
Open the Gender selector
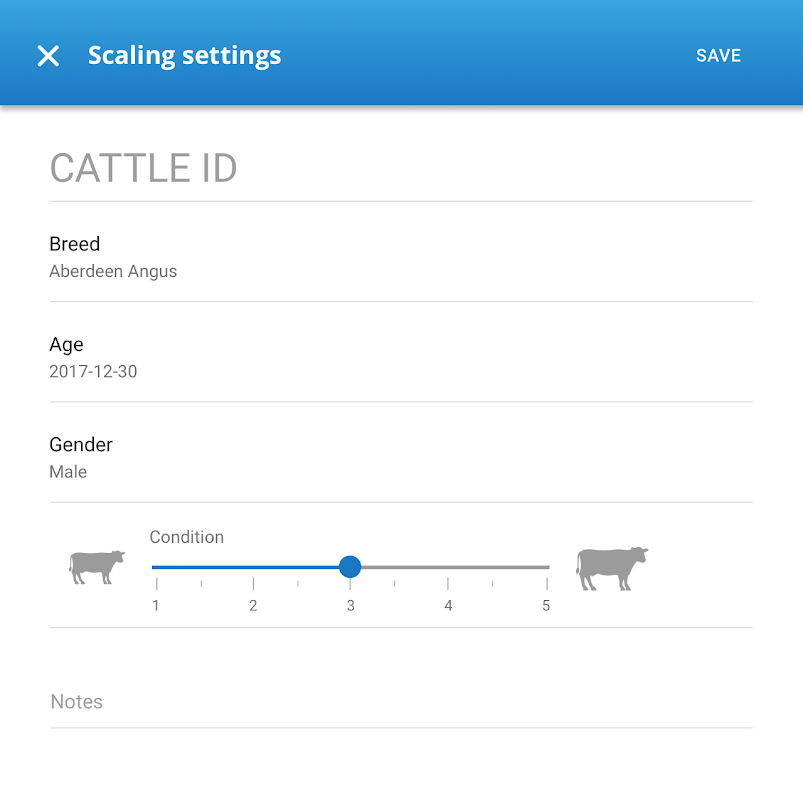click(400, 457)
